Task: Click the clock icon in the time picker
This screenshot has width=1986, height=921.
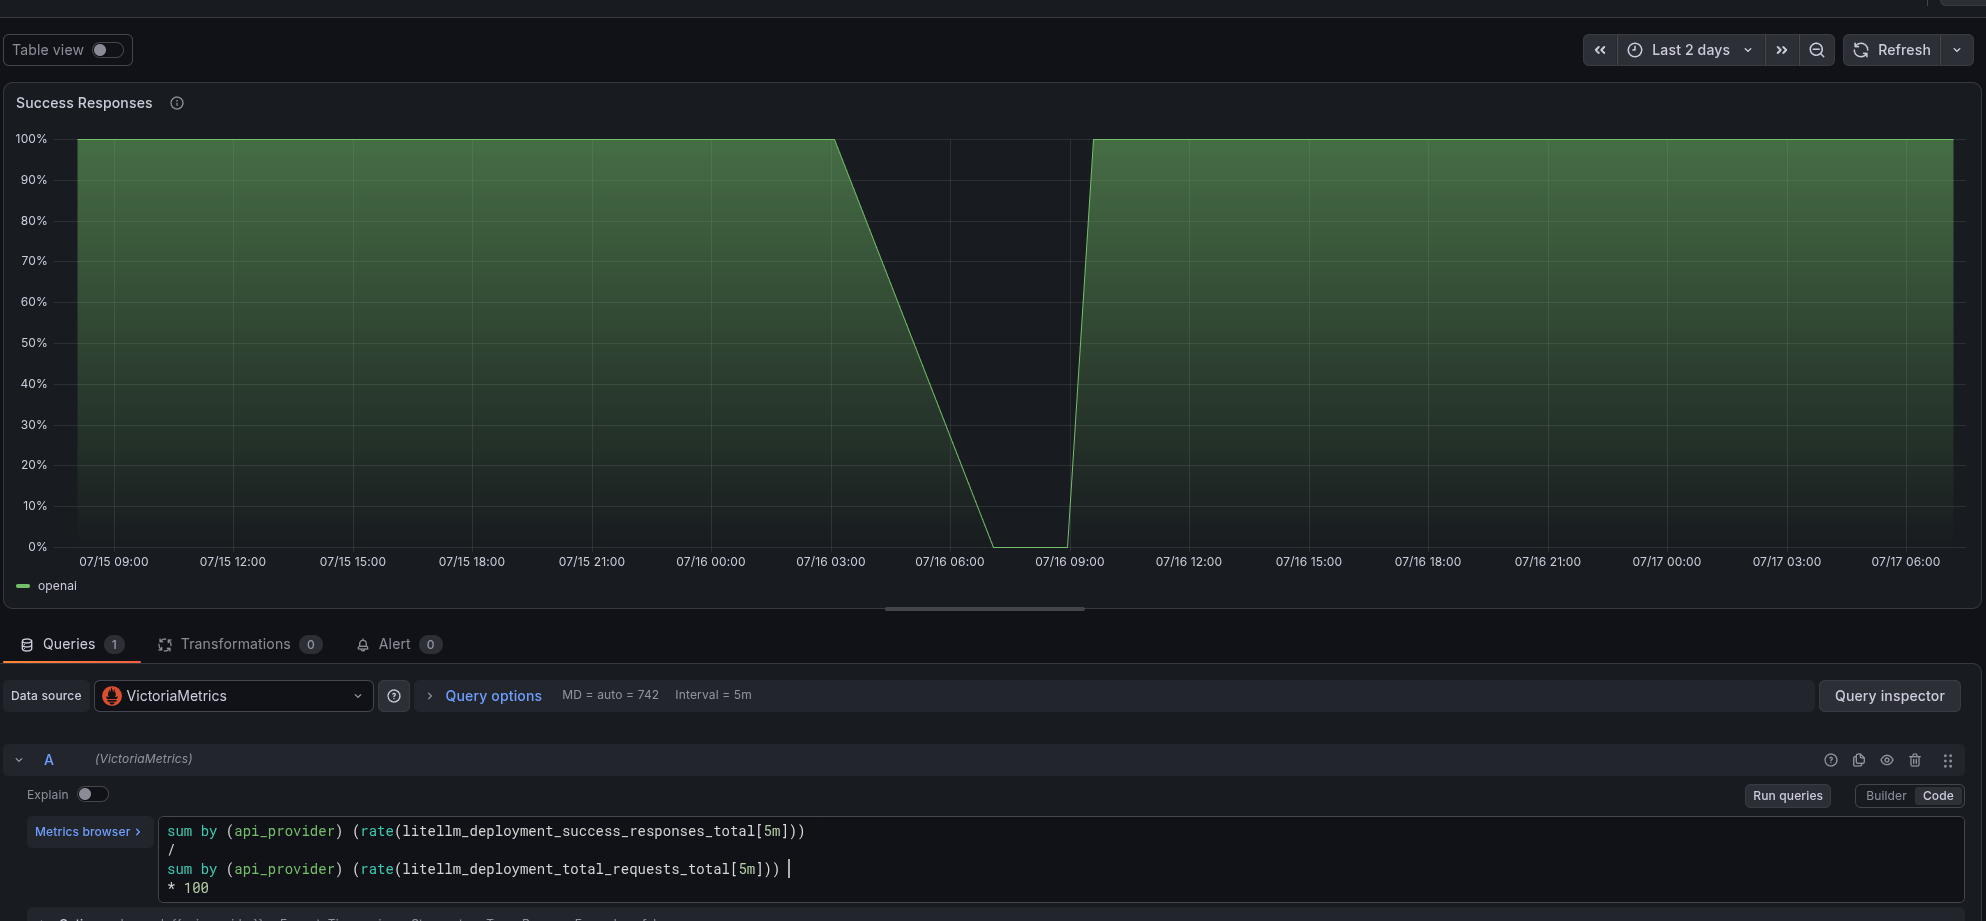Action: click(x=1635, y=50)
